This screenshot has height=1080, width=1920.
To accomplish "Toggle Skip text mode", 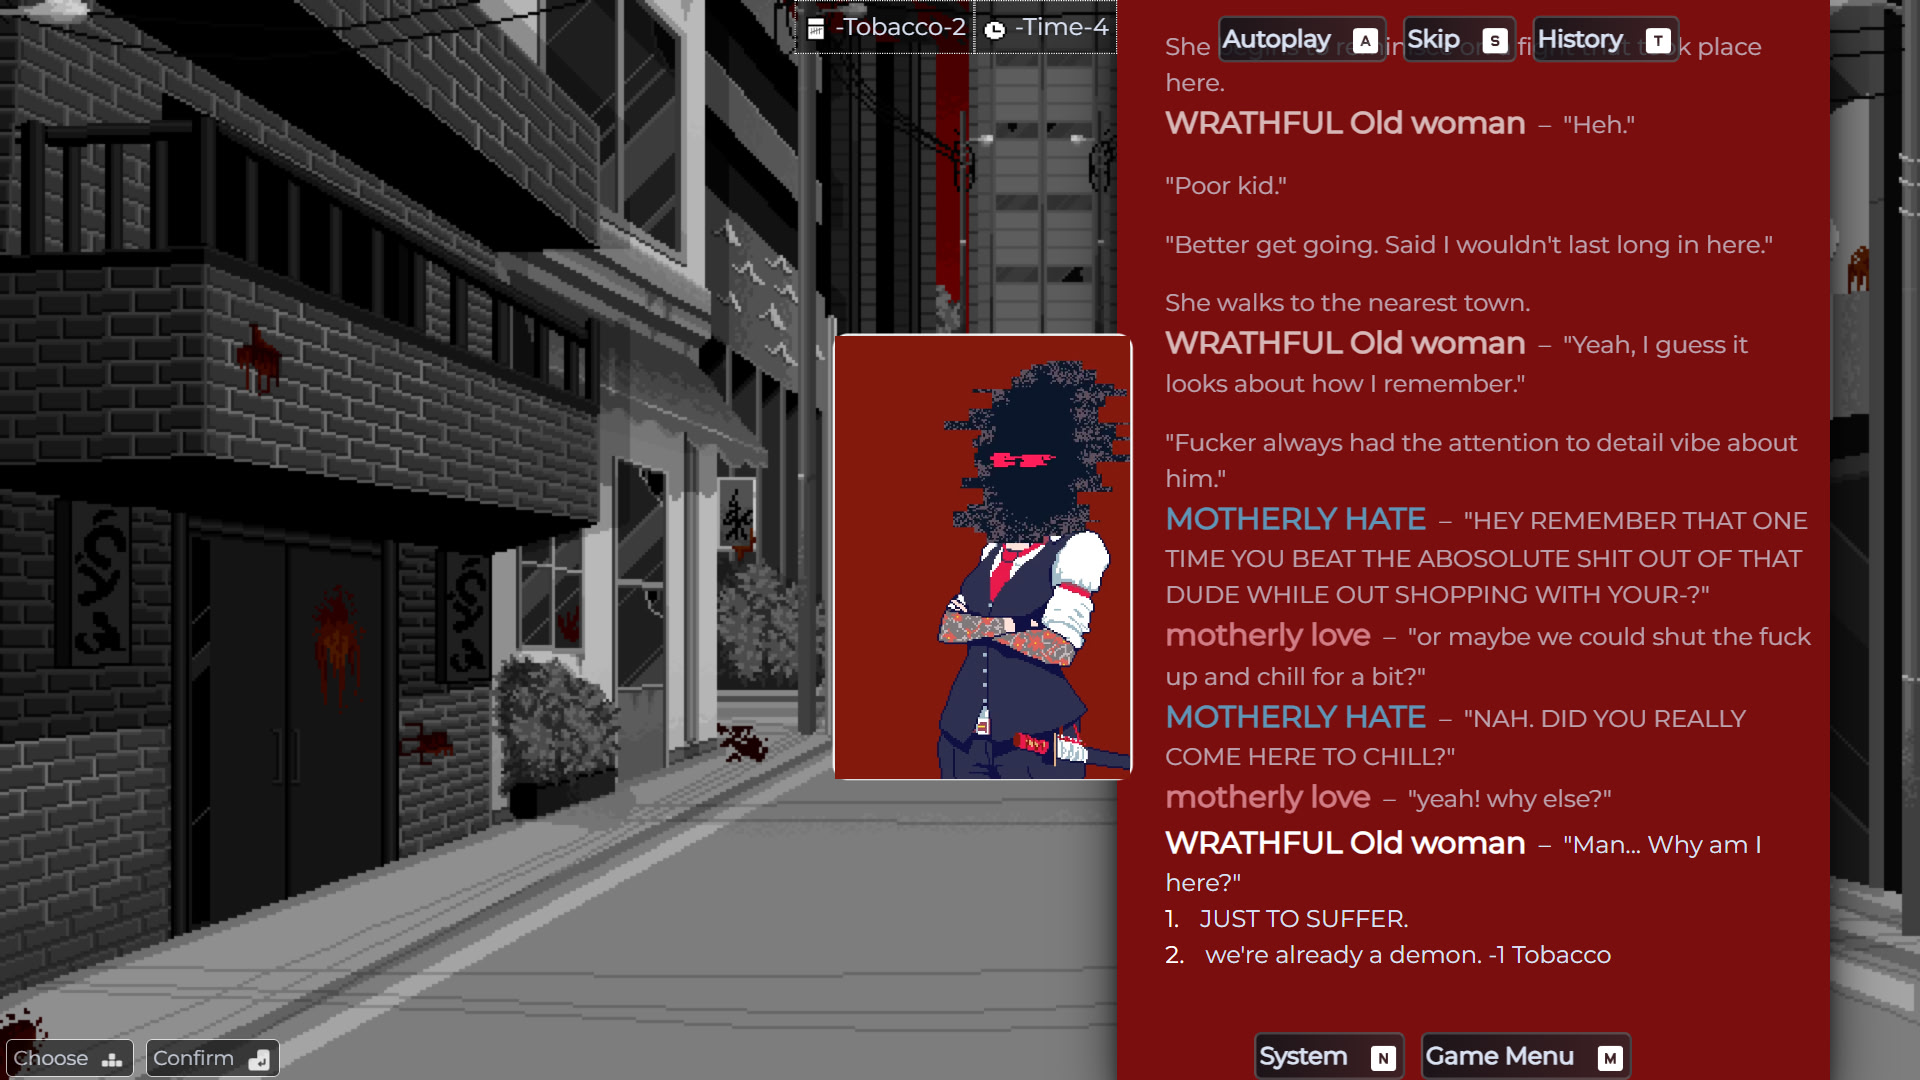I will click(x=1434, y=40).
